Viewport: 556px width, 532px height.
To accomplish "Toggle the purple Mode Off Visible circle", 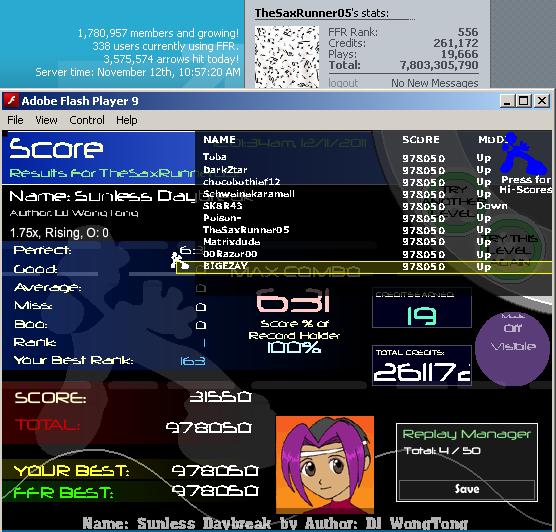I will [x=512, y=350].
